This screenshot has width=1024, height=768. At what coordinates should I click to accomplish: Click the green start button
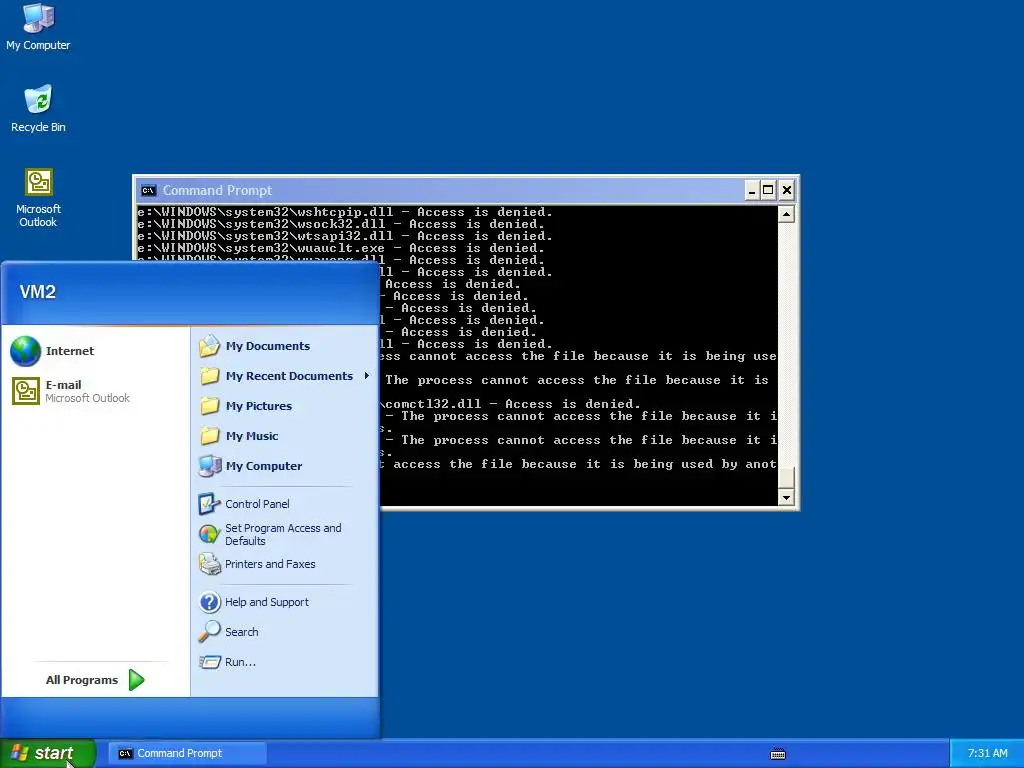pos(48,753)
